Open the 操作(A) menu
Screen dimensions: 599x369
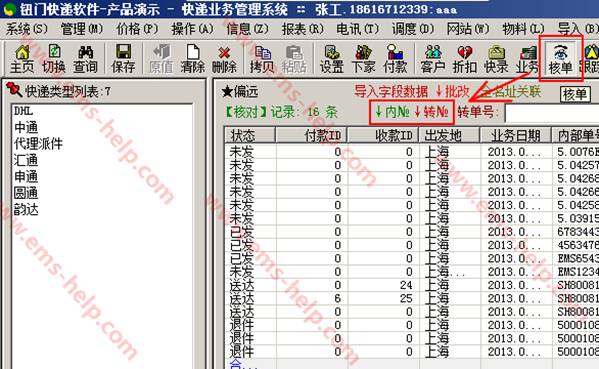coord(192,29)
